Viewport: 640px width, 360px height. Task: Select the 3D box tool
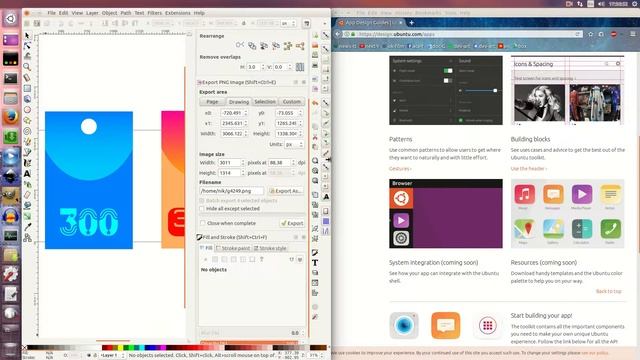(x=27, y=99)
